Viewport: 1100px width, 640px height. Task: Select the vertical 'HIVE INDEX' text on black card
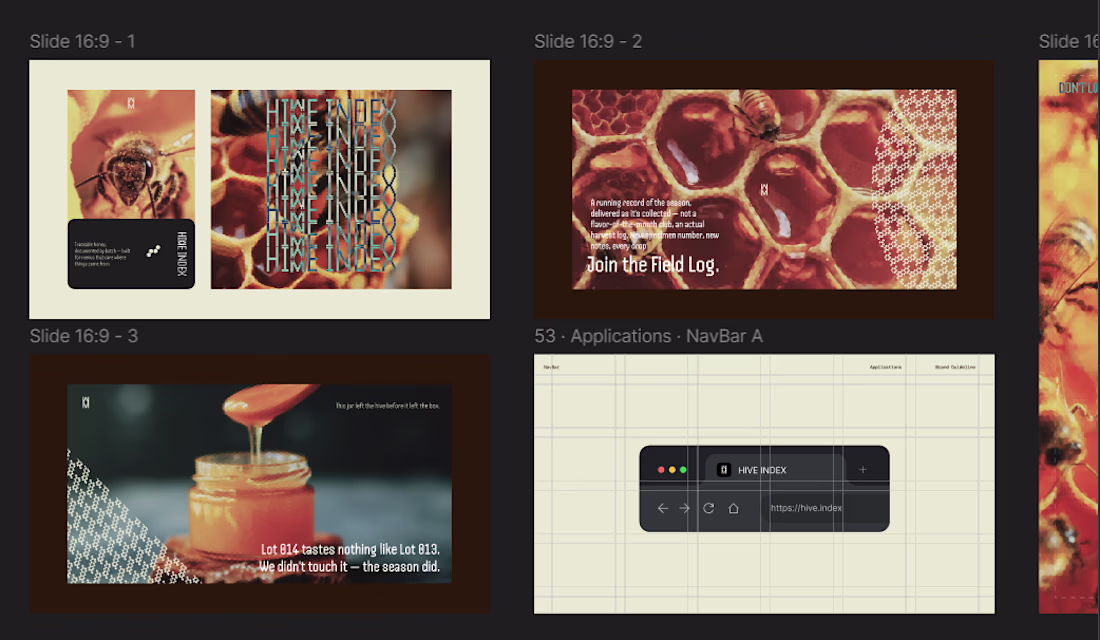(182, 253)
